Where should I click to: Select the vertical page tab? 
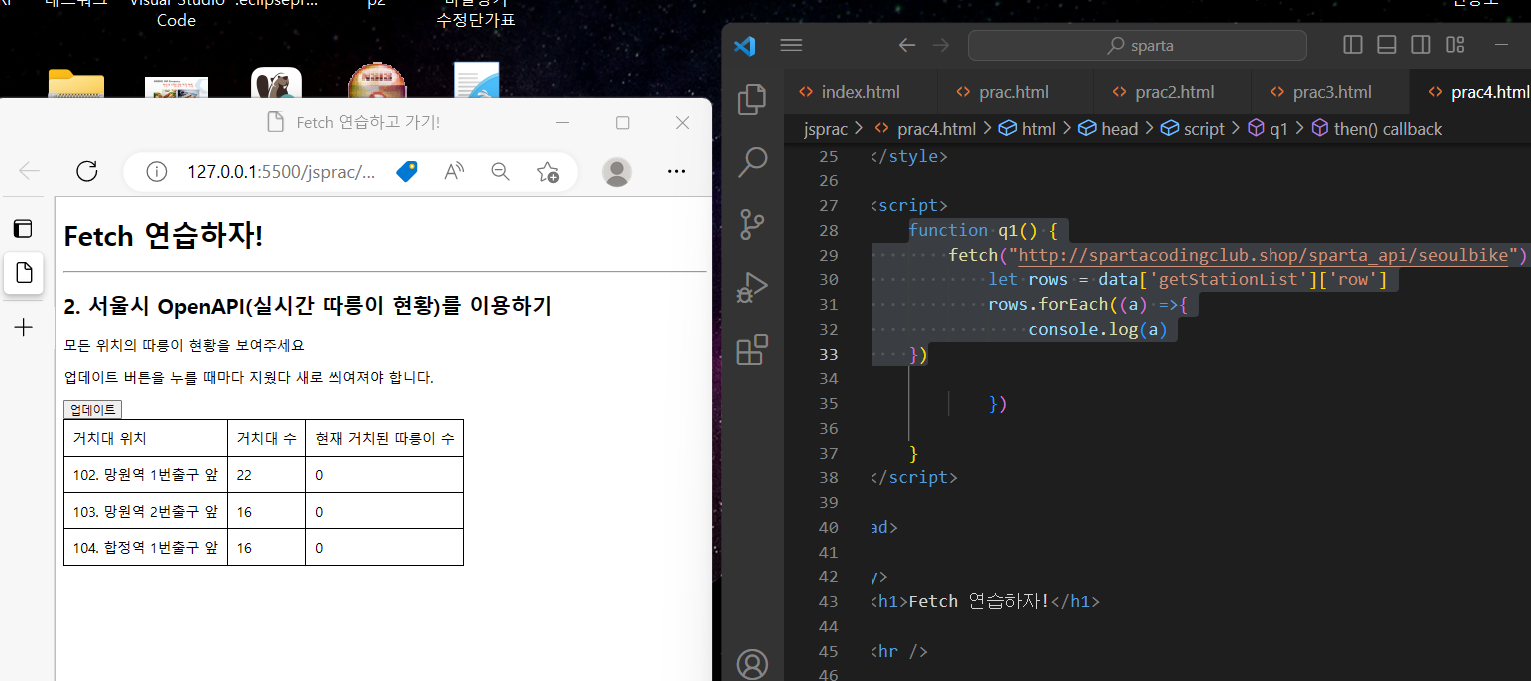point(24,273)
